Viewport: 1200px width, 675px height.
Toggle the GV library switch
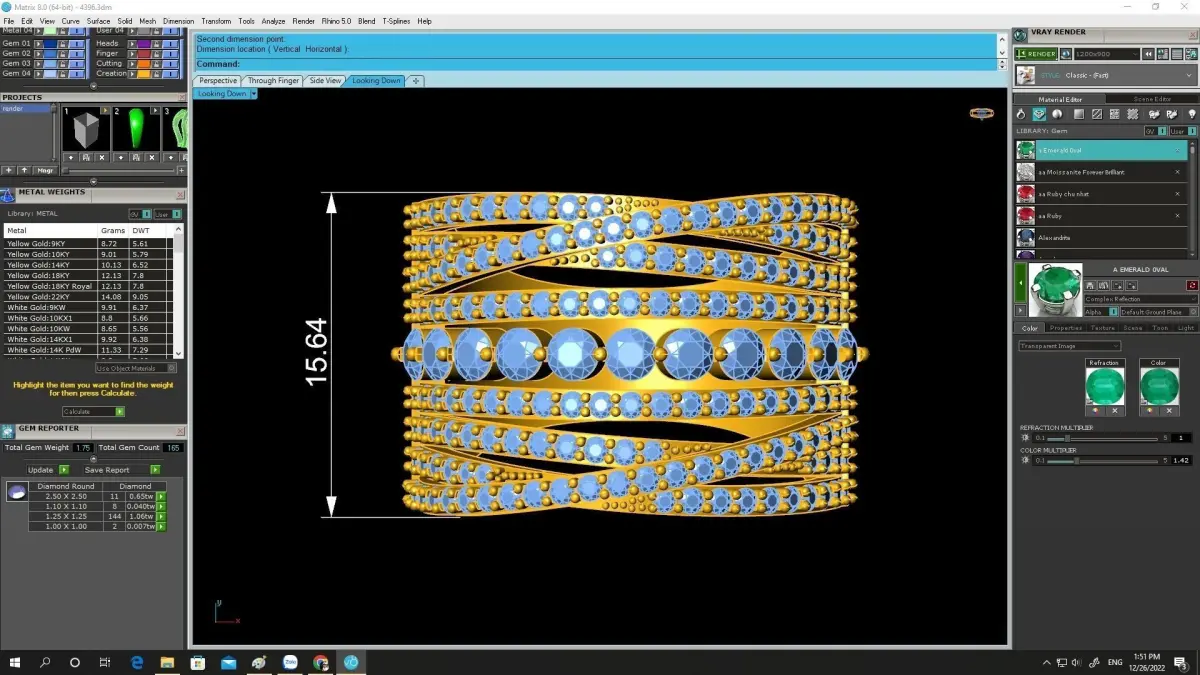pyautogui.click(x=1163, y=131)
